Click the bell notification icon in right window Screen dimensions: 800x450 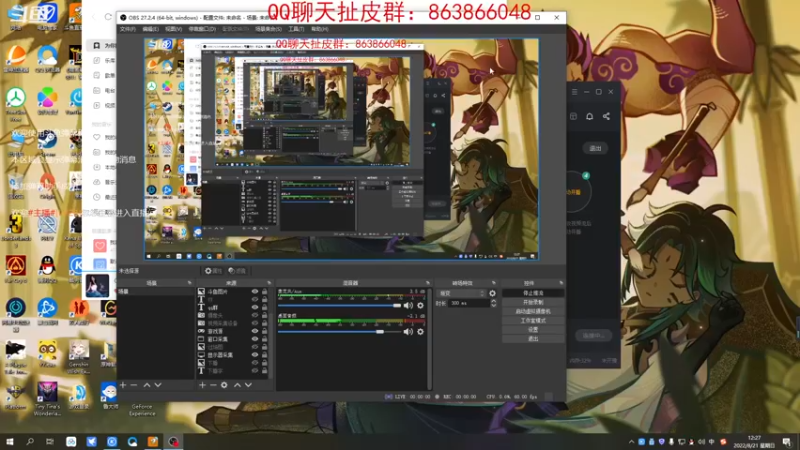click(589, 116)
